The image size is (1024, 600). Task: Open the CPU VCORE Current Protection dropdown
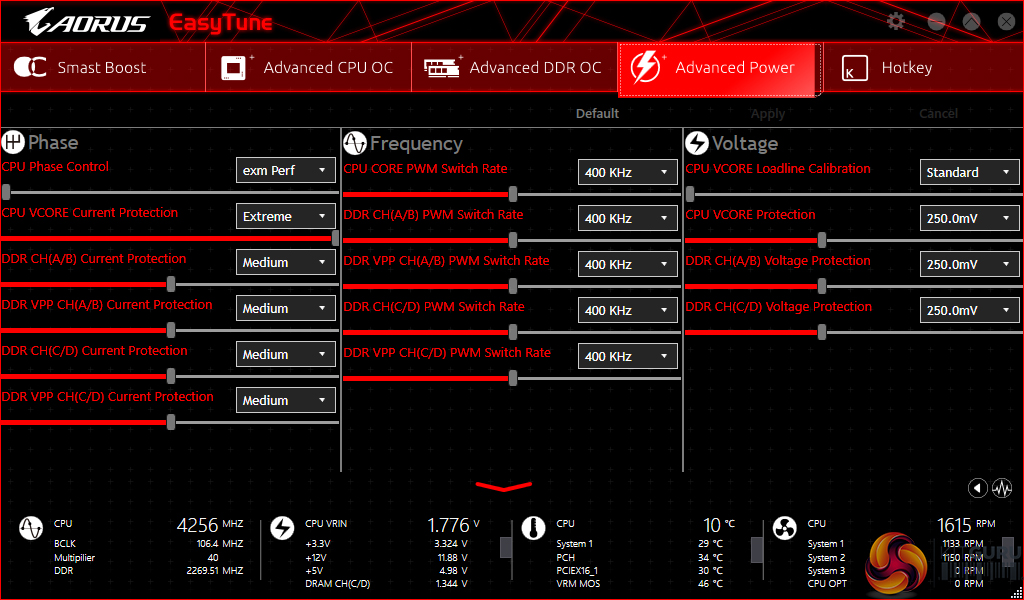285,216
